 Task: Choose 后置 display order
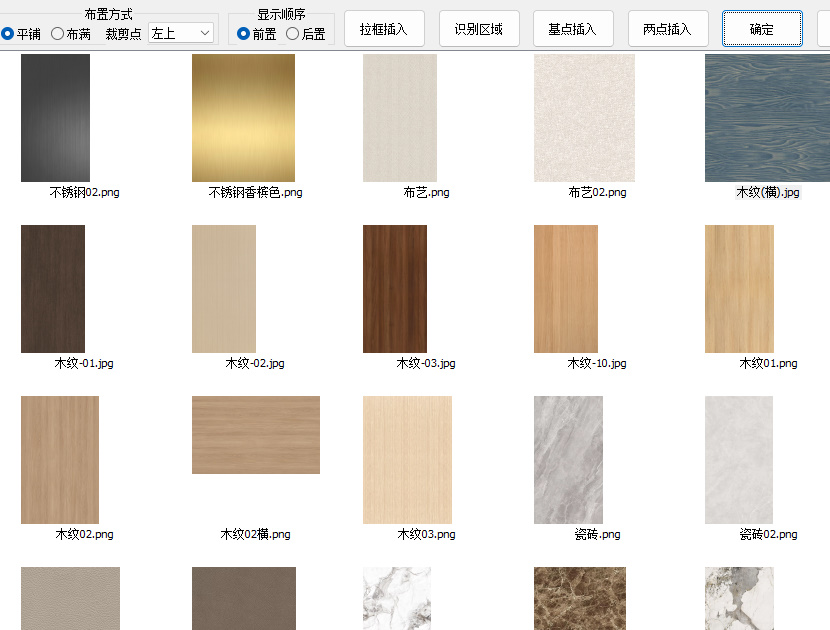coord(293,34)
